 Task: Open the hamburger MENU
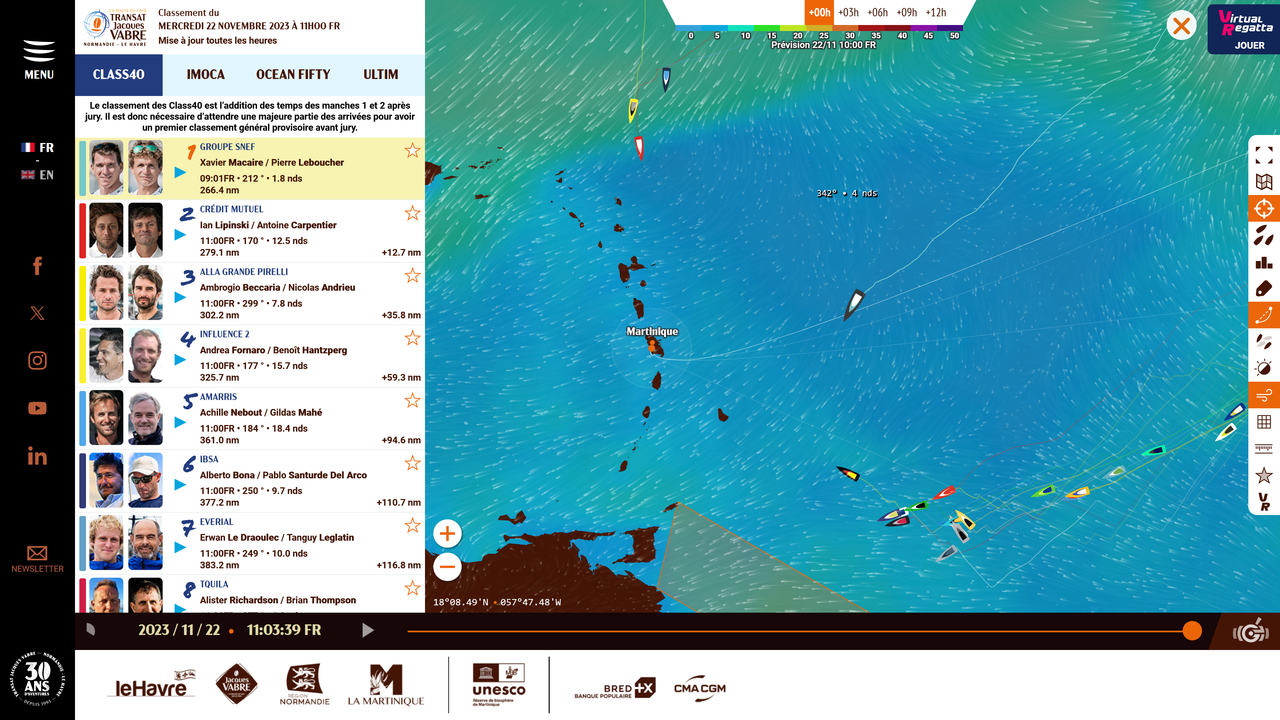38,60
